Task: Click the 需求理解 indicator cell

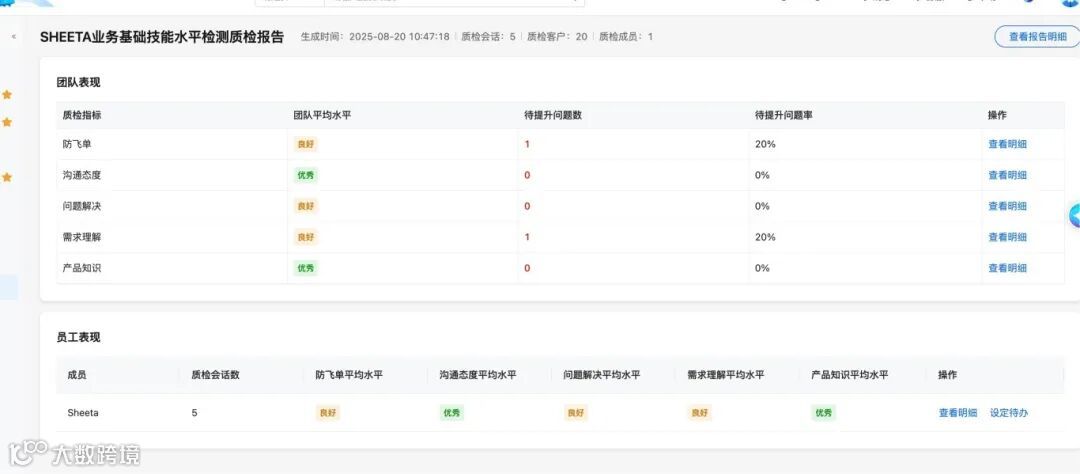Action: point(81,237)
